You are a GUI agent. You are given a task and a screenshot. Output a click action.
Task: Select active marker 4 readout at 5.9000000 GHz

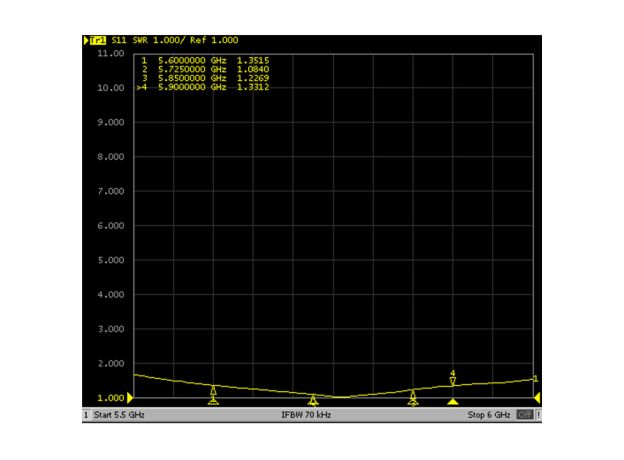(203, 87)
